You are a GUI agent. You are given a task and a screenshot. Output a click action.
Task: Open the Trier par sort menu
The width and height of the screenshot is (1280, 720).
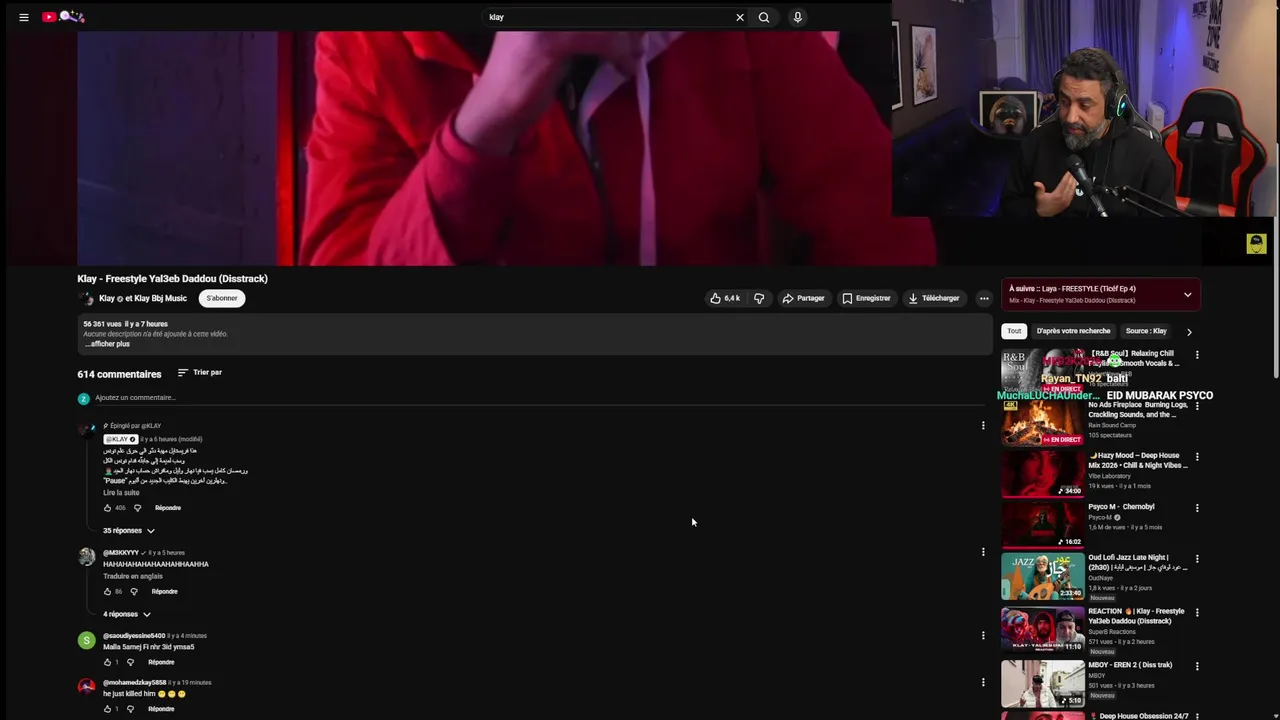200,372
